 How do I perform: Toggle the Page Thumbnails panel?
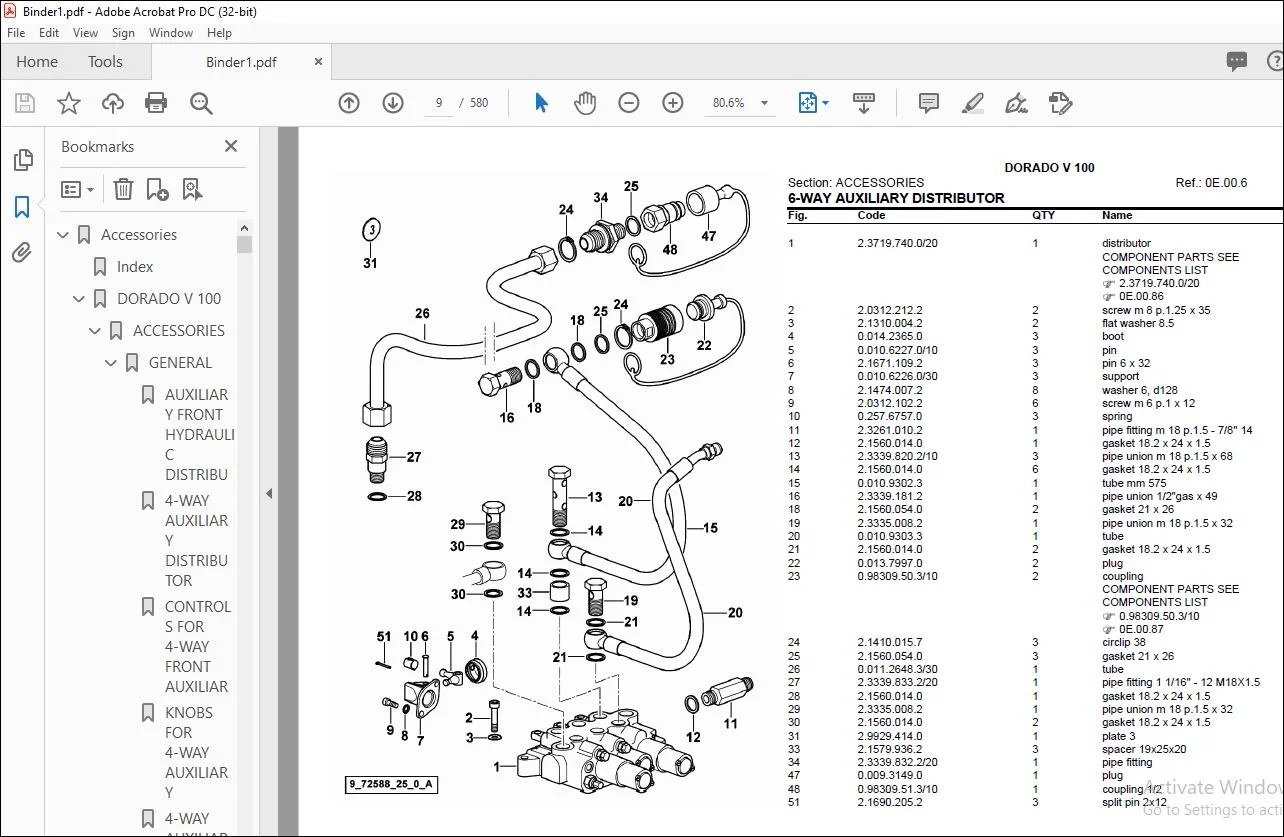point(22,160)
